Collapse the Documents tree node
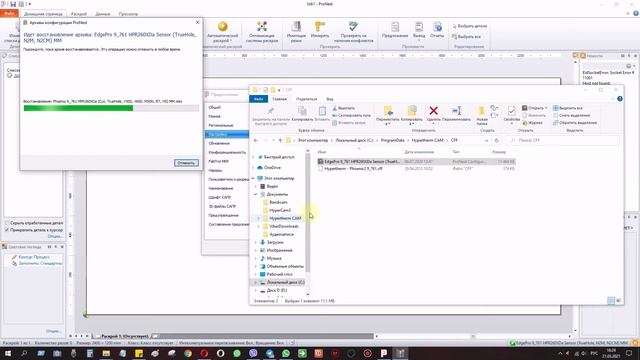Viewport: 640px width, 360px height. coord(256,194)
